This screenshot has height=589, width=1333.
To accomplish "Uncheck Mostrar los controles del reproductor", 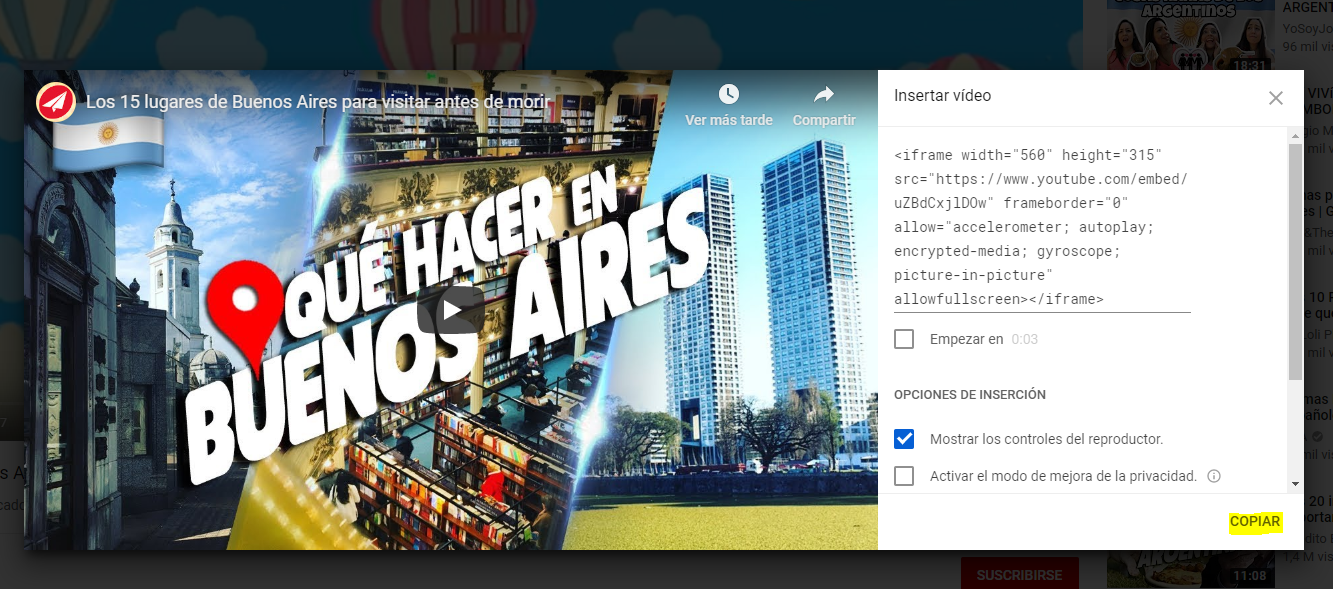I will click(x=904, y=439).
